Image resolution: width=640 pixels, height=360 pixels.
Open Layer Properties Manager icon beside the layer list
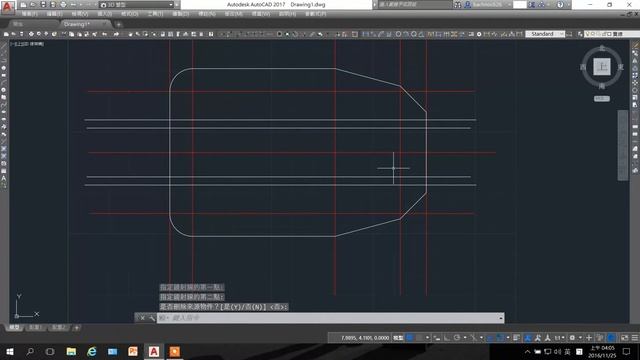click(580, 34)
